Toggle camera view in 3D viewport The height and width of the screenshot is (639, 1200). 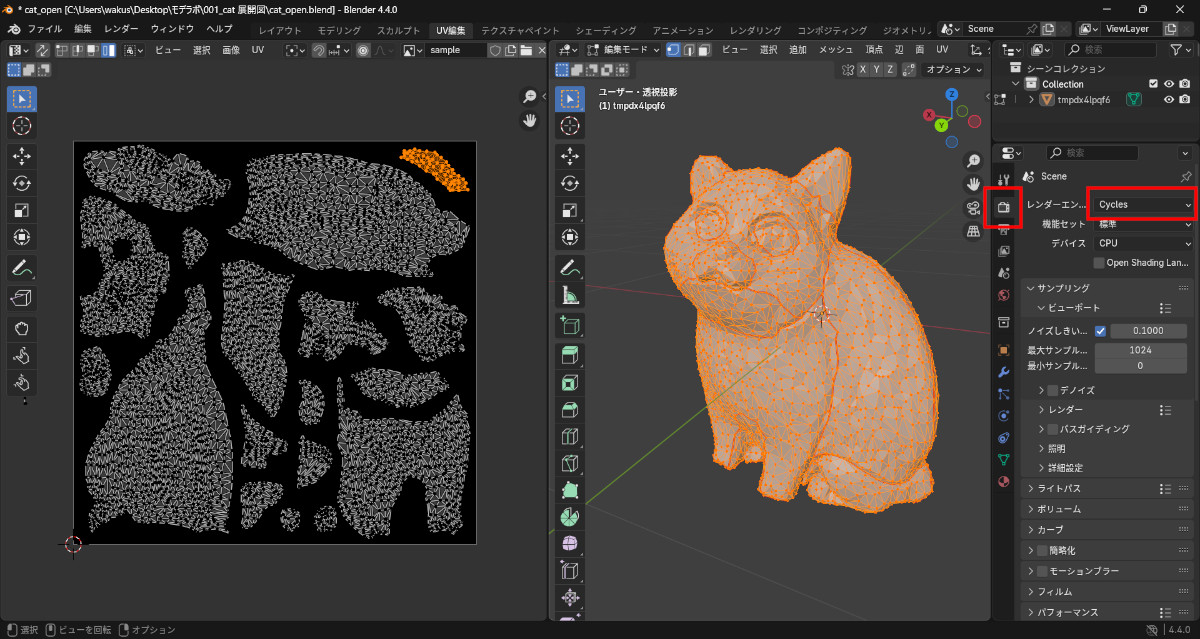[972, 208]
